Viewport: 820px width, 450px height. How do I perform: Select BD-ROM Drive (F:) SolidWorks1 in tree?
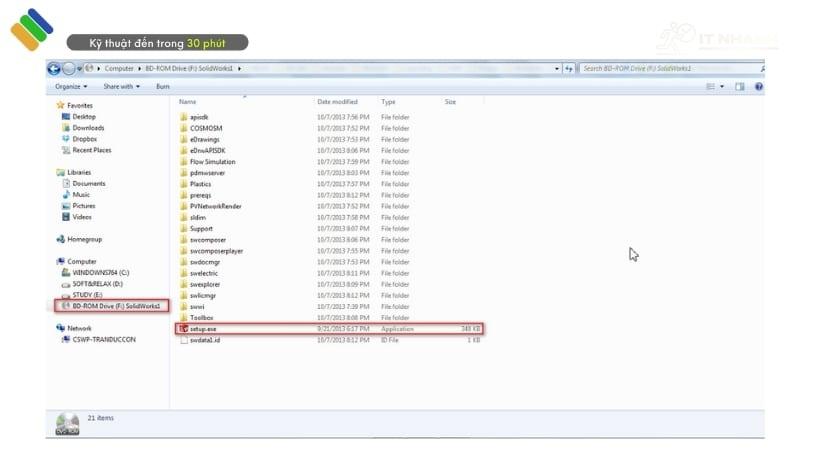pyautogui.click(x=116, y=306)
